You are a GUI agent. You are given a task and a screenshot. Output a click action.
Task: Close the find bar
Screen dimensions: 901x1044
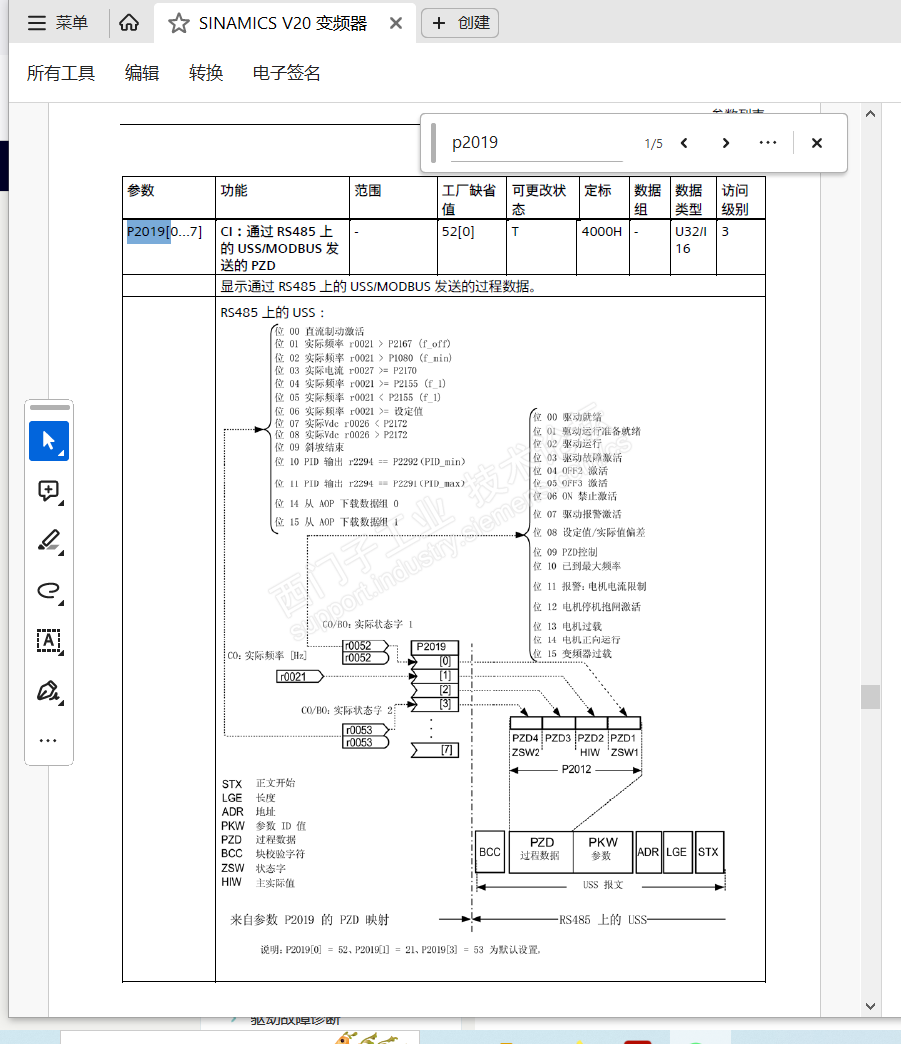817,143
